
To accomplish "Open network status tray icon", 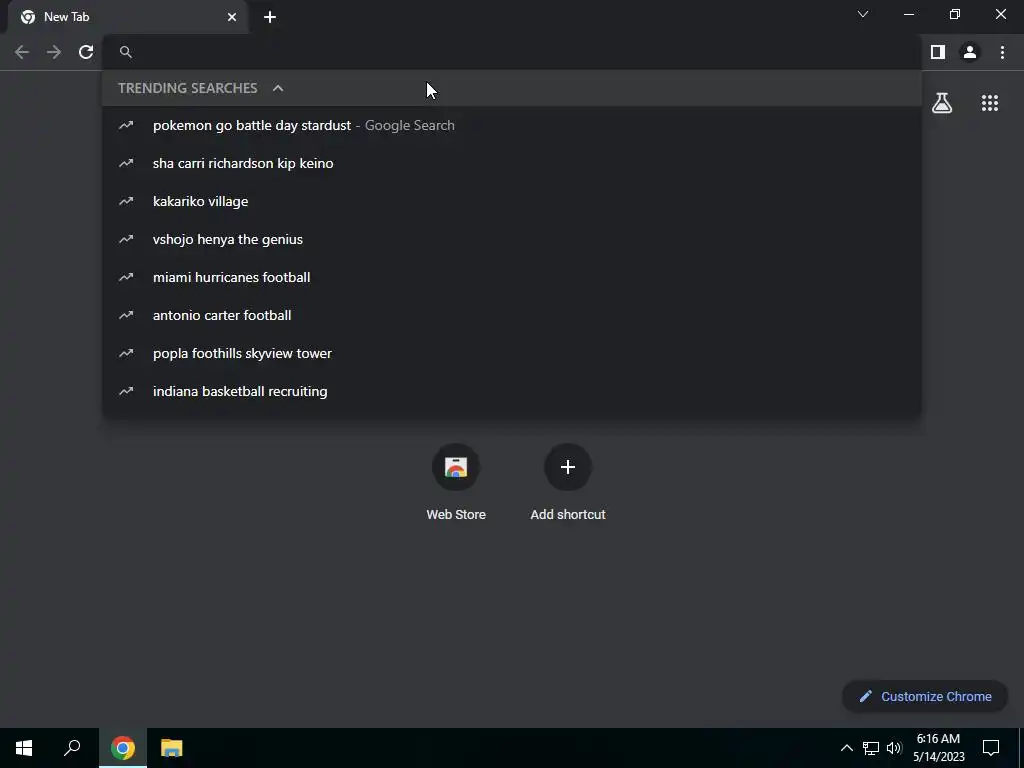I will (x=871, y=748).
